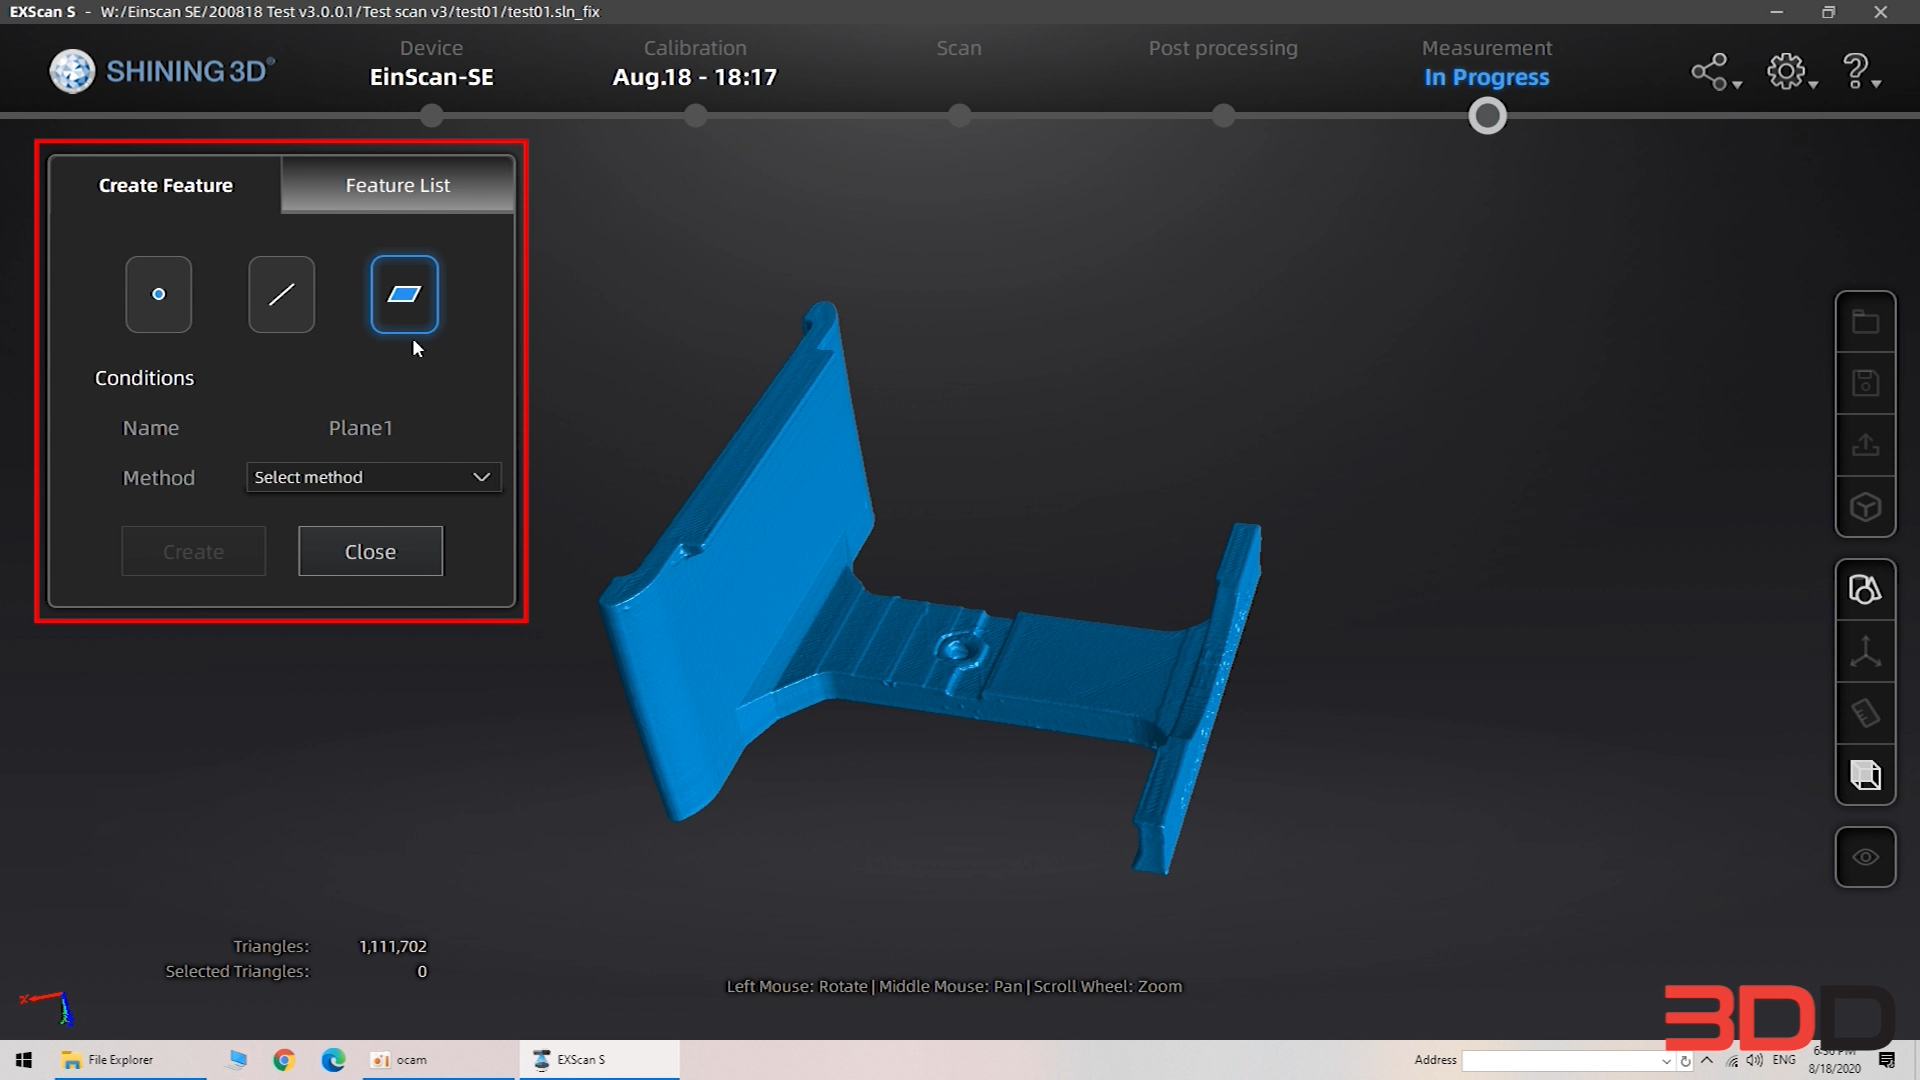The image size is (1920, 1080).
Task: Click the Post processing step marker
Action: (x=1223, y=116)
